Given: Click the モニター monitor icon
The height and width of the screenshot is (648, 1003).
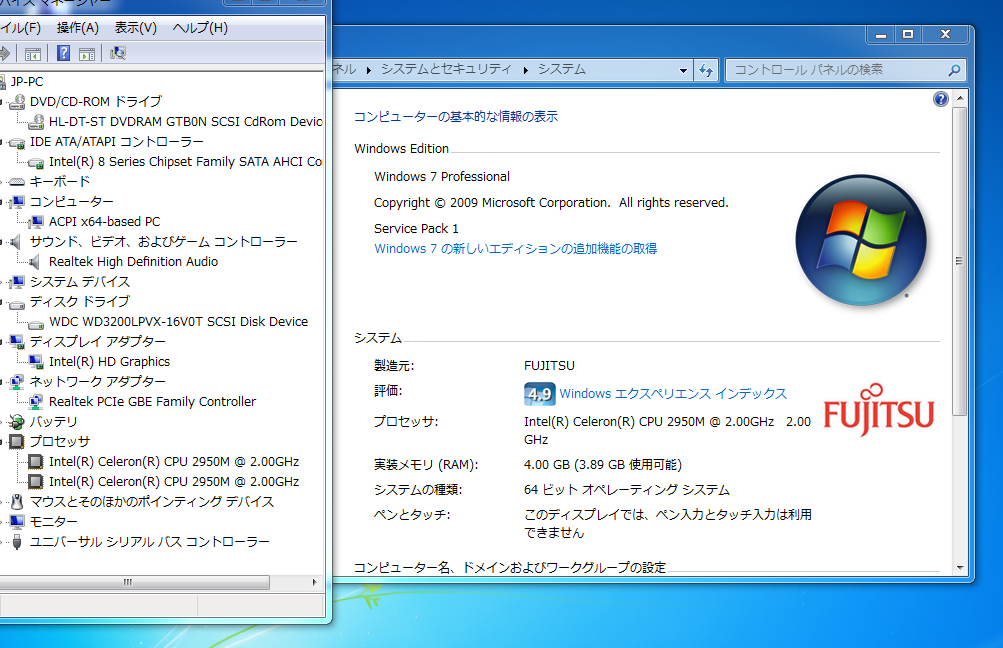Looking at the screenshot, I should coord(17,521).
